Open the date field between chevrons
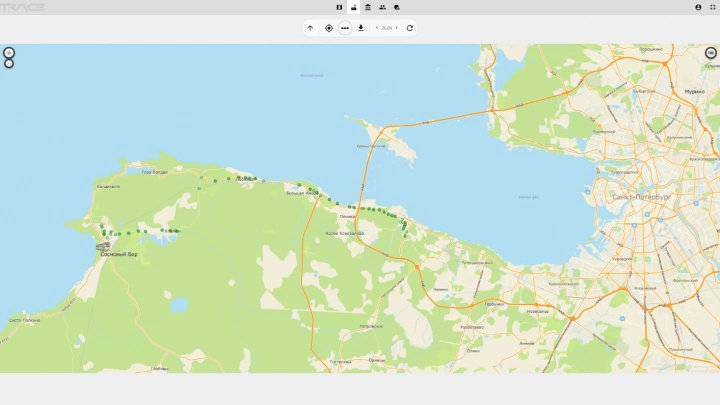The image size is (720, 405). tap(386, 28)
